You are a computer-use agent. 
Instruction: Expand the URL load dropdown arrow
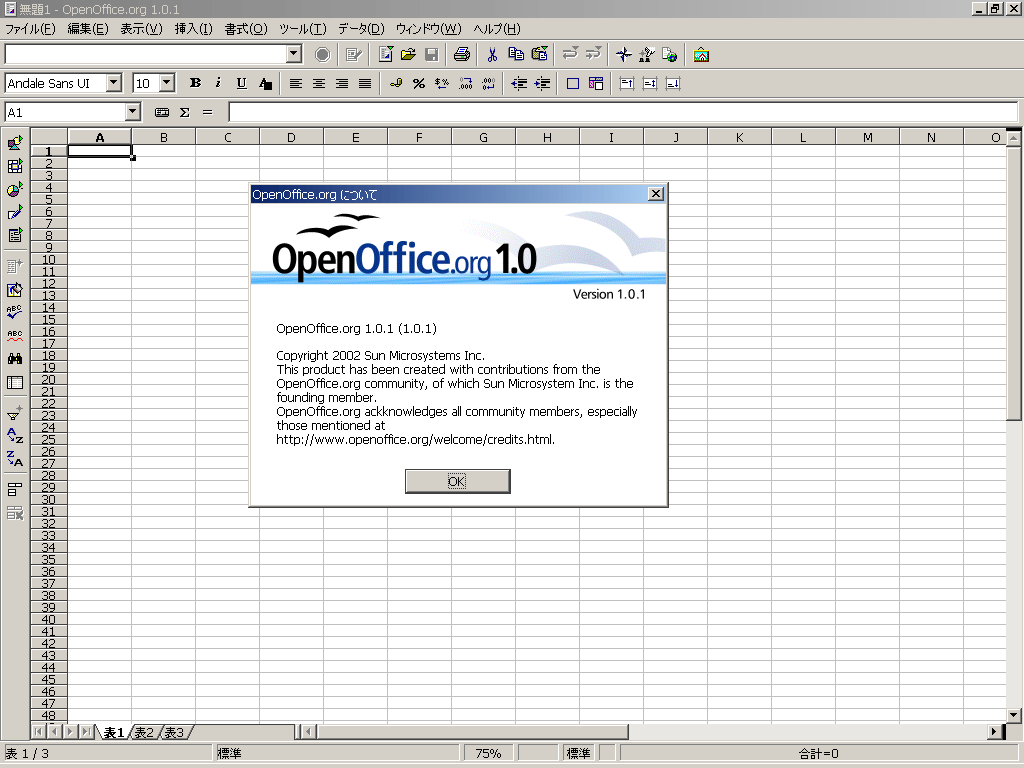point(294,54)
